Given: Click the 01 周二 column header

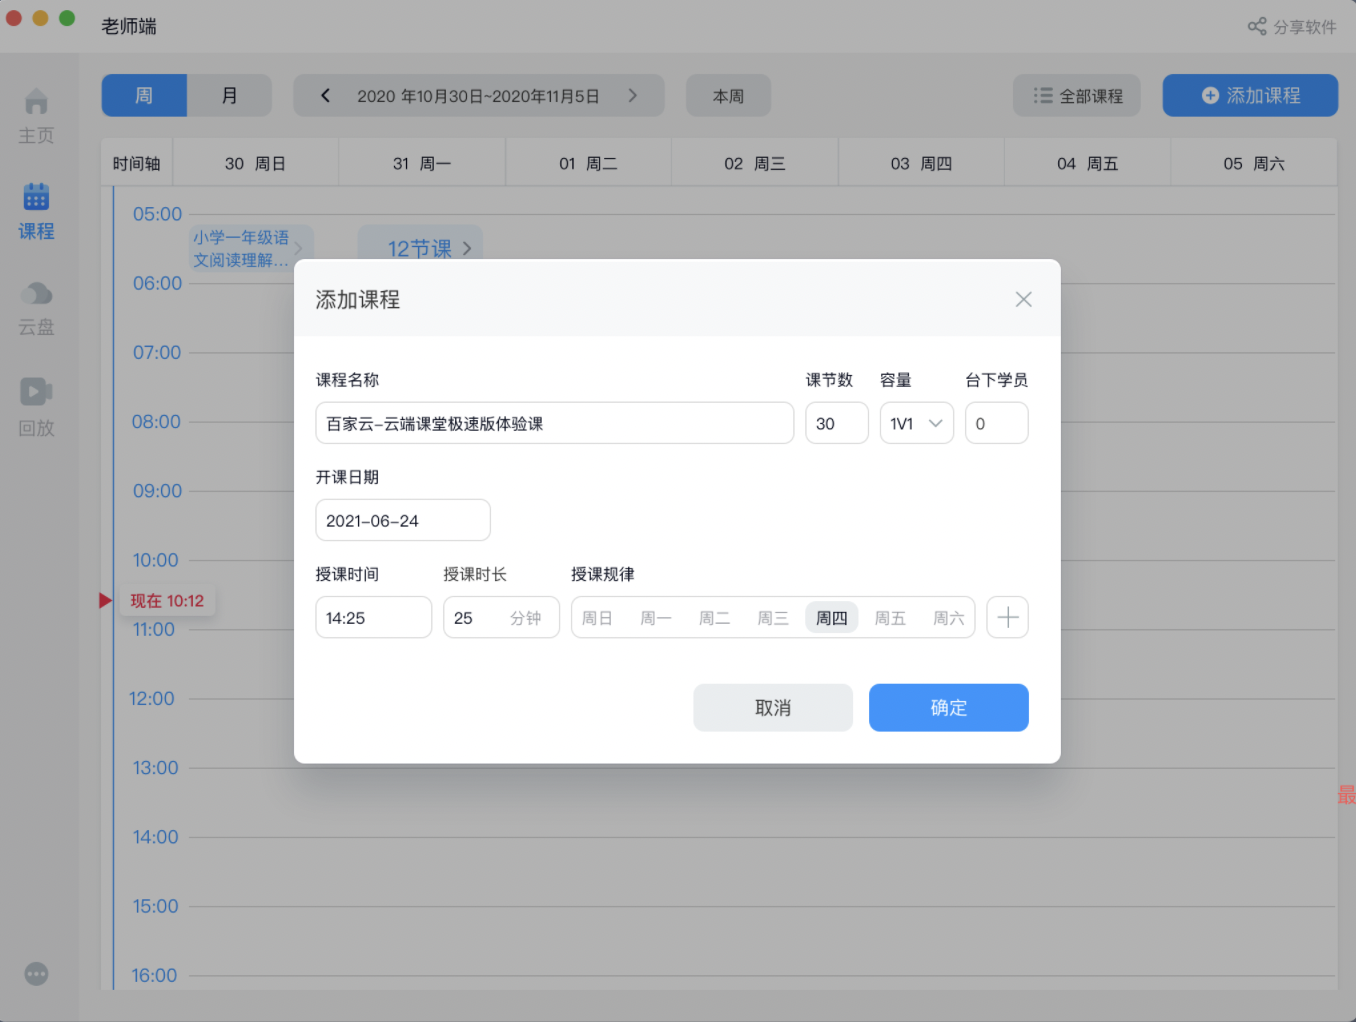Looking at the screenshot, I should pos(588,163).
